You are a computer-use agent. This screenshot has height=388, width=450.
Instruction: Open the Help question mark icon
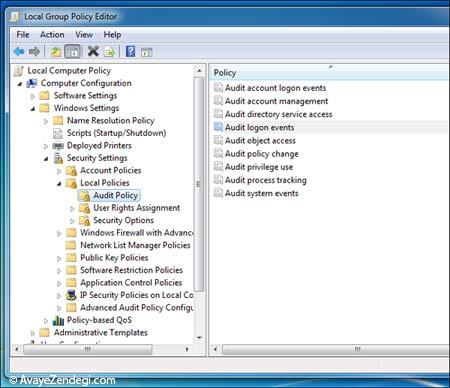130,51
